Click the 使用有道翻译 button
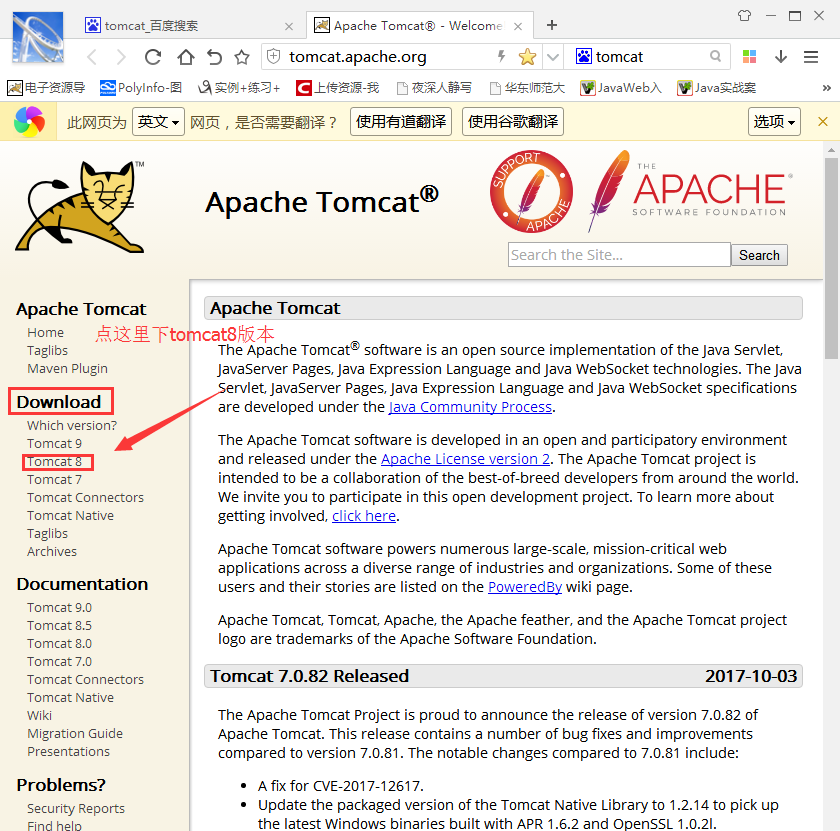This screenshot has width=840, height=831. (401, 122)
